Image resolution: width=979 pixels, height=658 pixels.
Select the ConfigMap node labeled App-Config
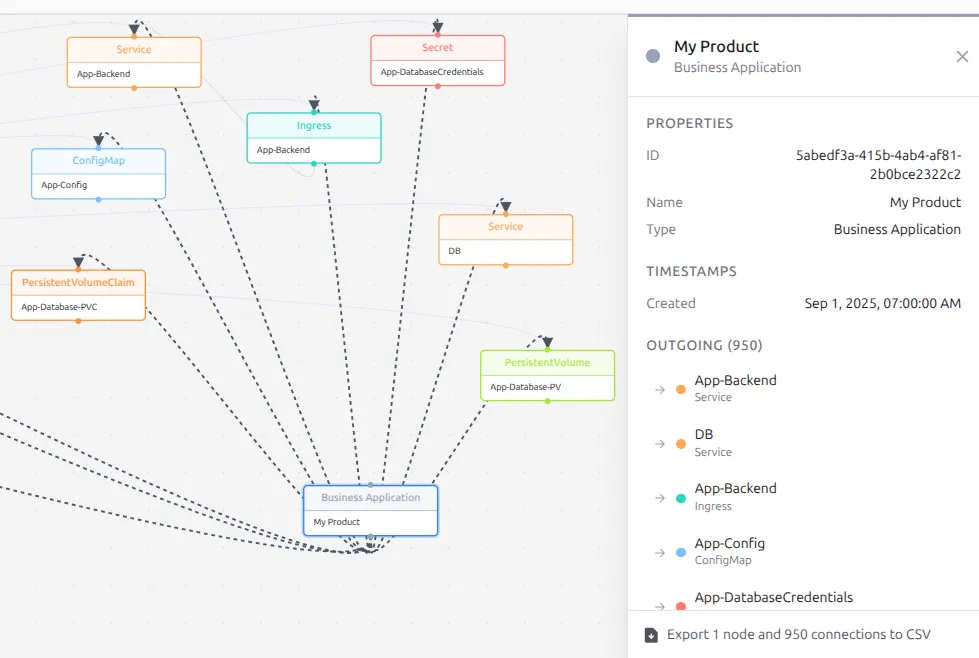click(98, 171)
